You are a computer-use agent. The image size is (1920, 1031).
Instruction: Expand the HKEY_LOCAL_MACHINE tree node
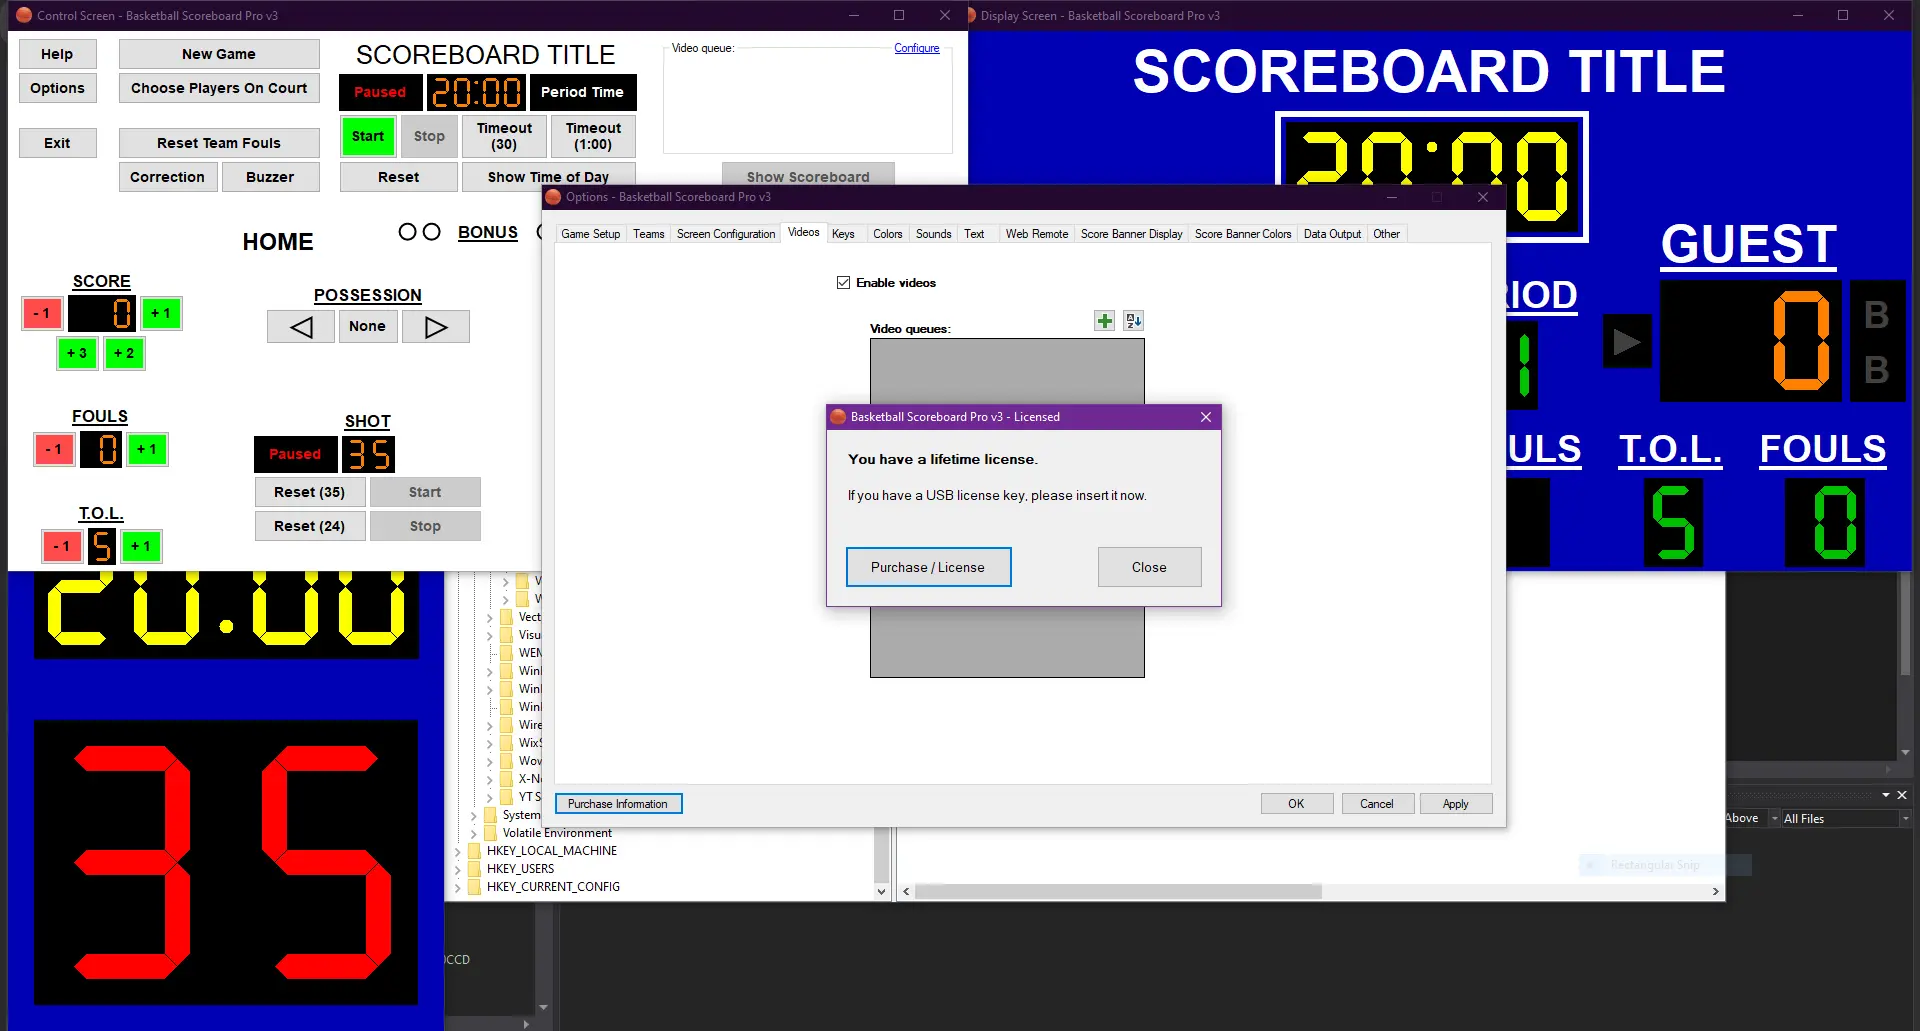coord(458,852)
